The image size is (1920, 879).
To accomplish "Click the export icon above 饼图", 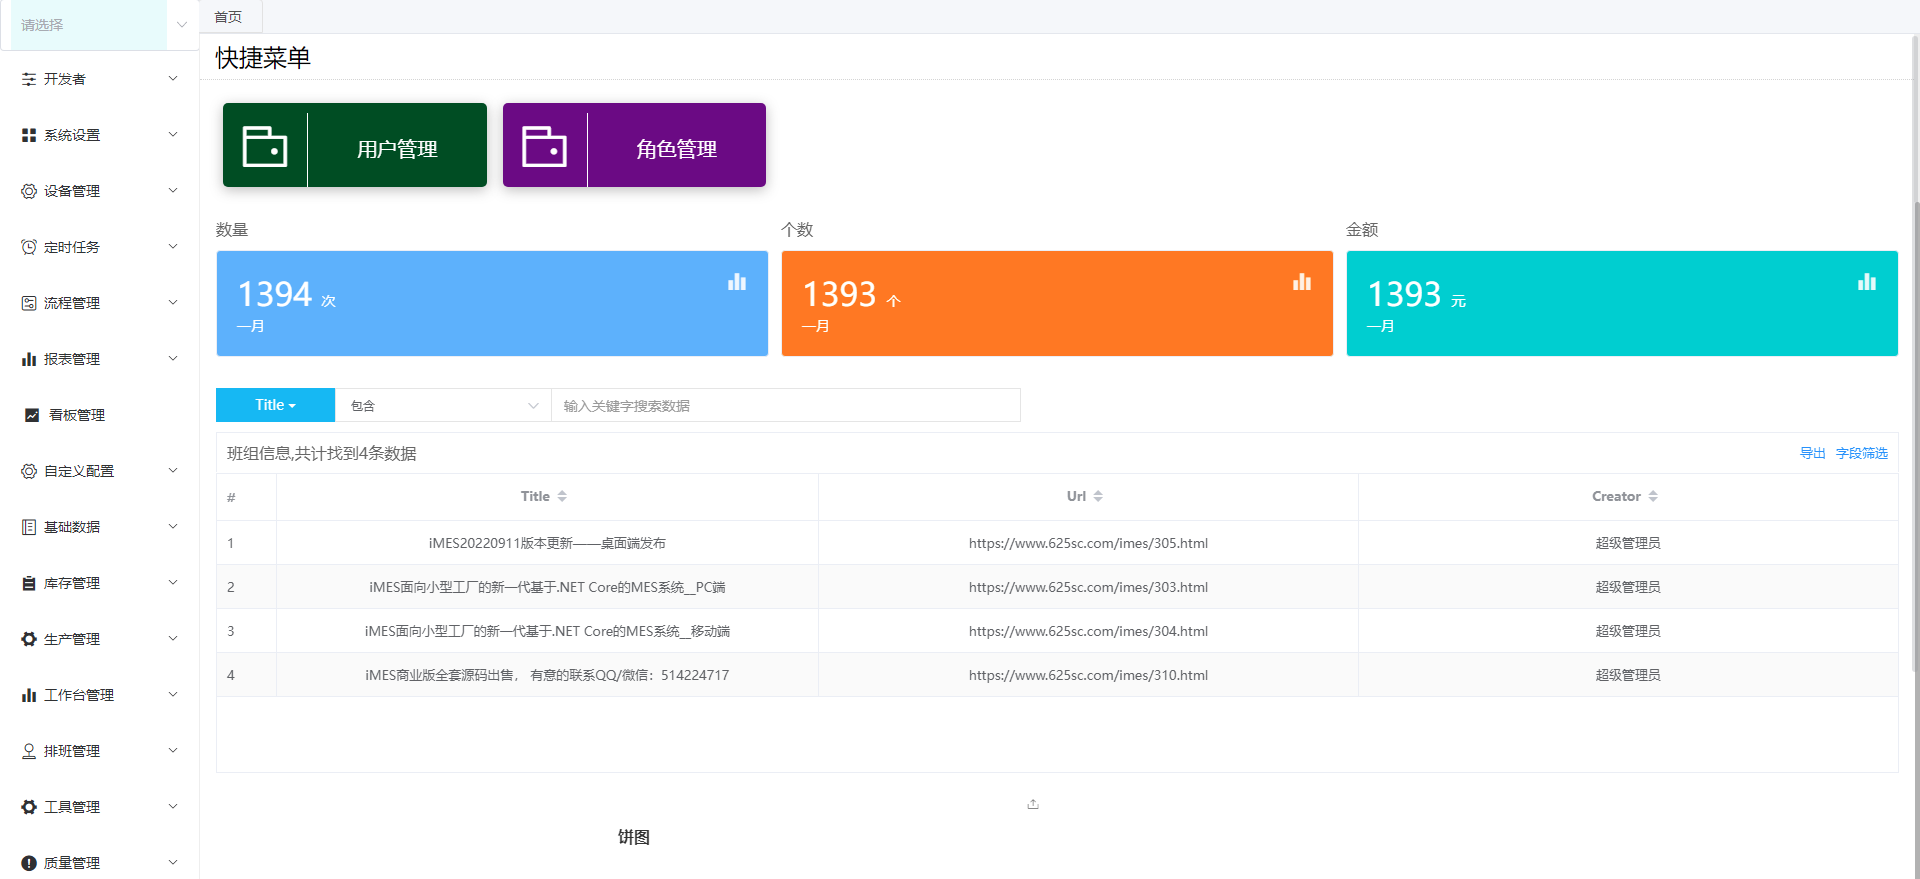I will click(1033, 804).
